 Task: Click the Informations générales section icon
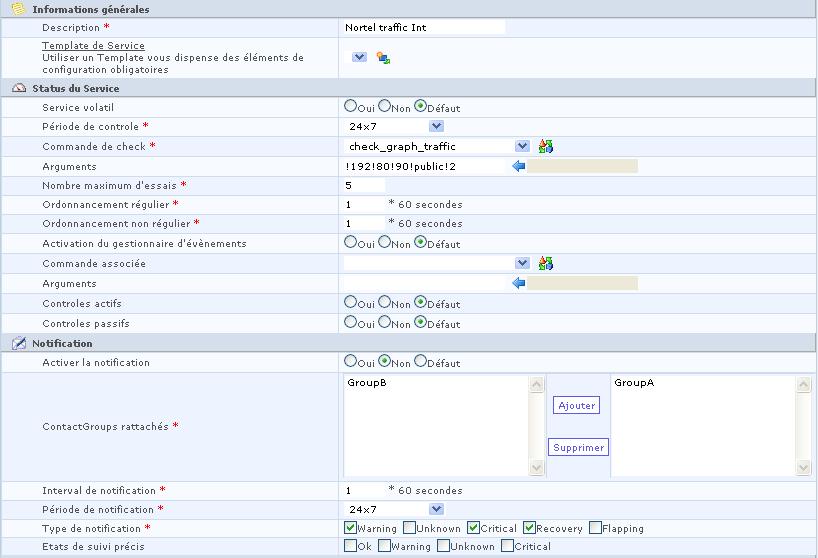pos(18,9)
